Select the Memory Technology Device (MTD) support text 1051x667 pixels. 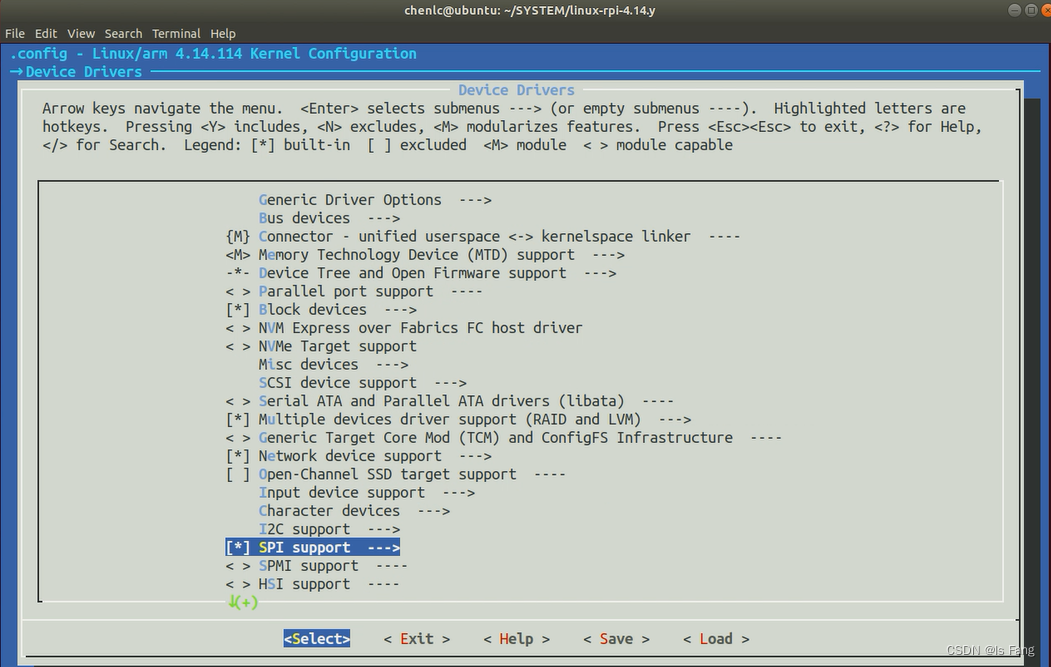[416, 255]
